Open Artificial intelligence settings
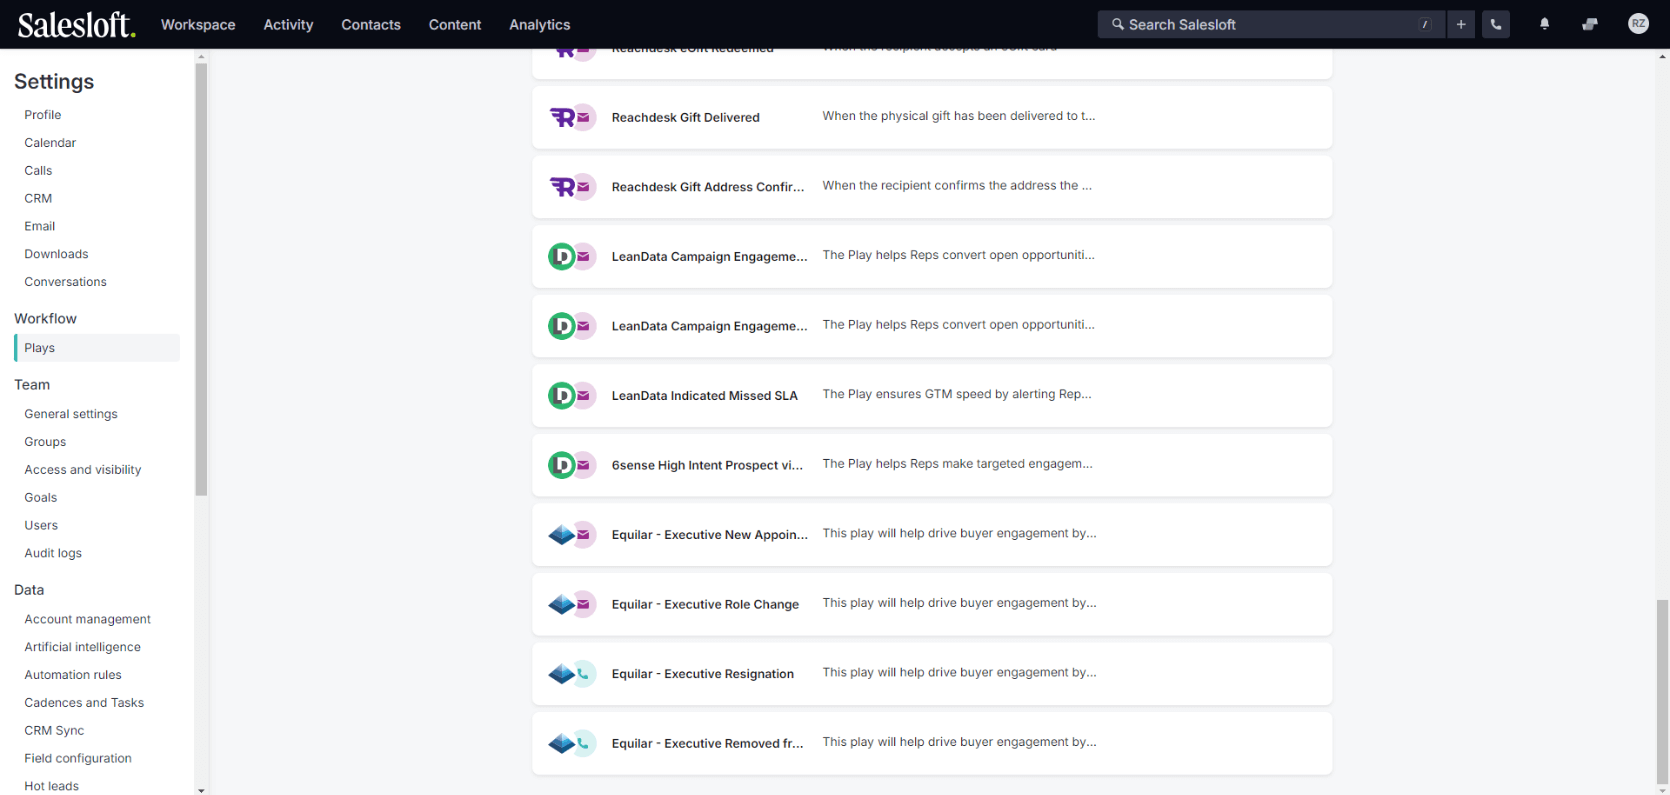 click(83, 647)
